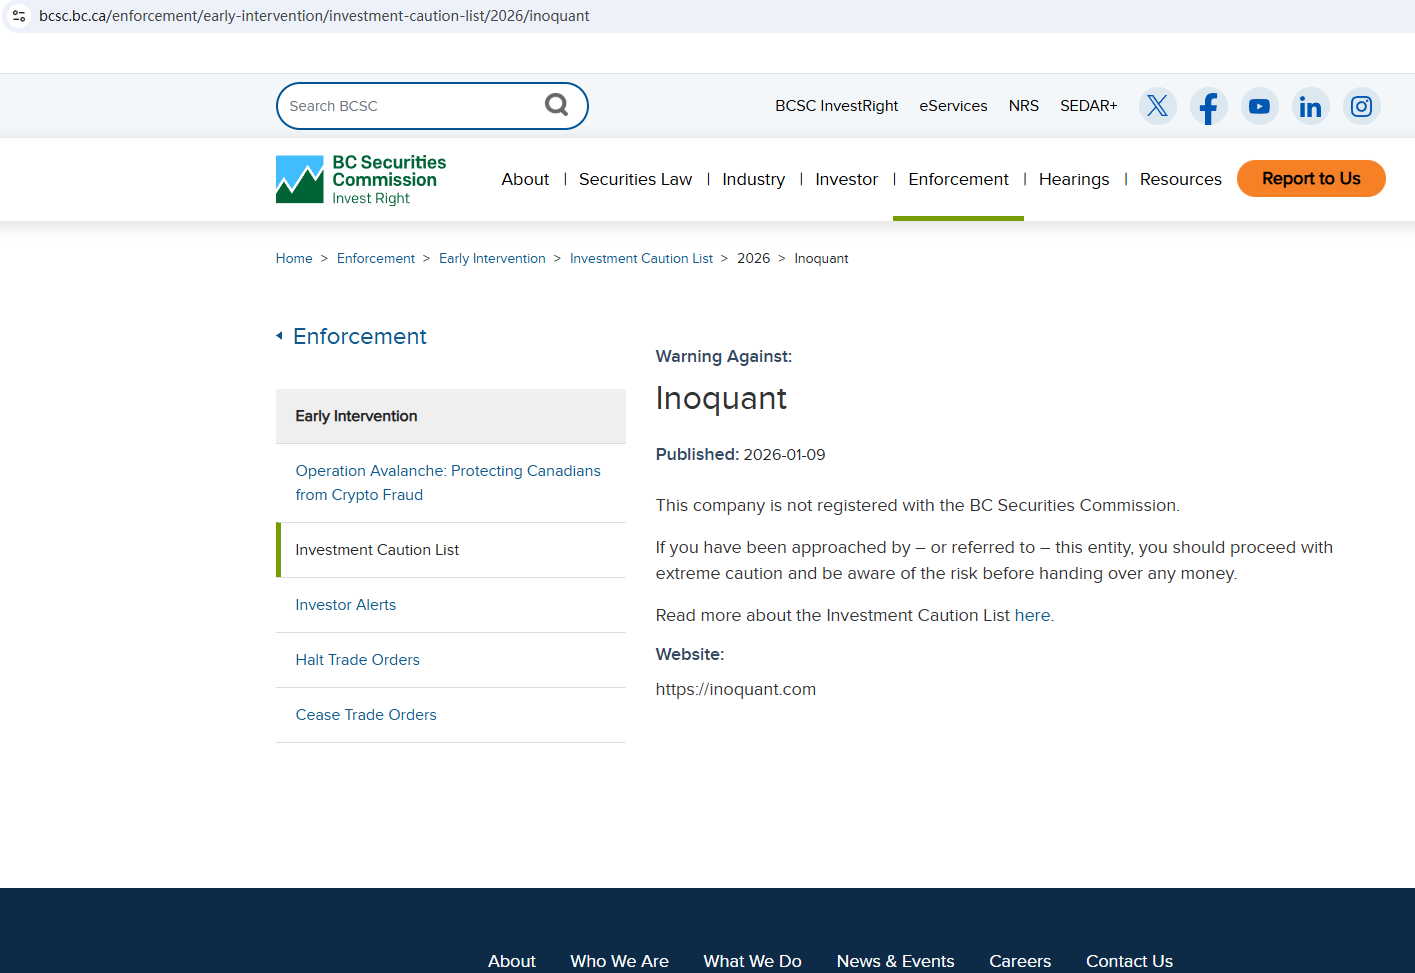Open Cease Trade Orders sidebar item
The height and width of the screenshot is (973, 1415).
(x=366, y=715)
